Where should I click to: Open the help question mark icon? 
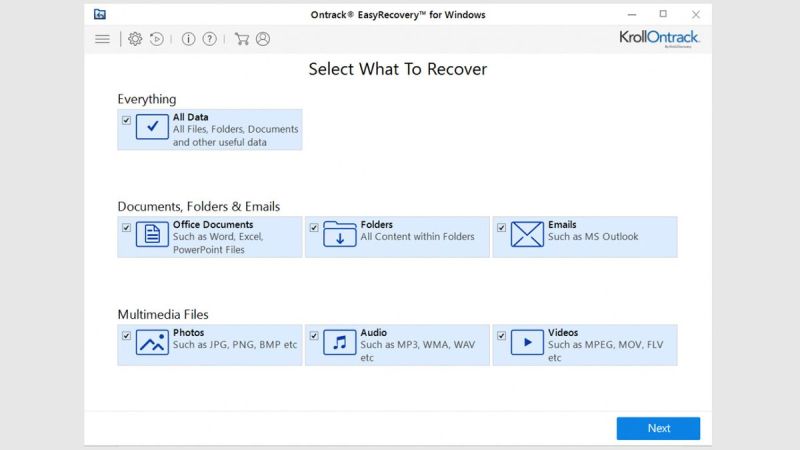[x=210, y=39]
